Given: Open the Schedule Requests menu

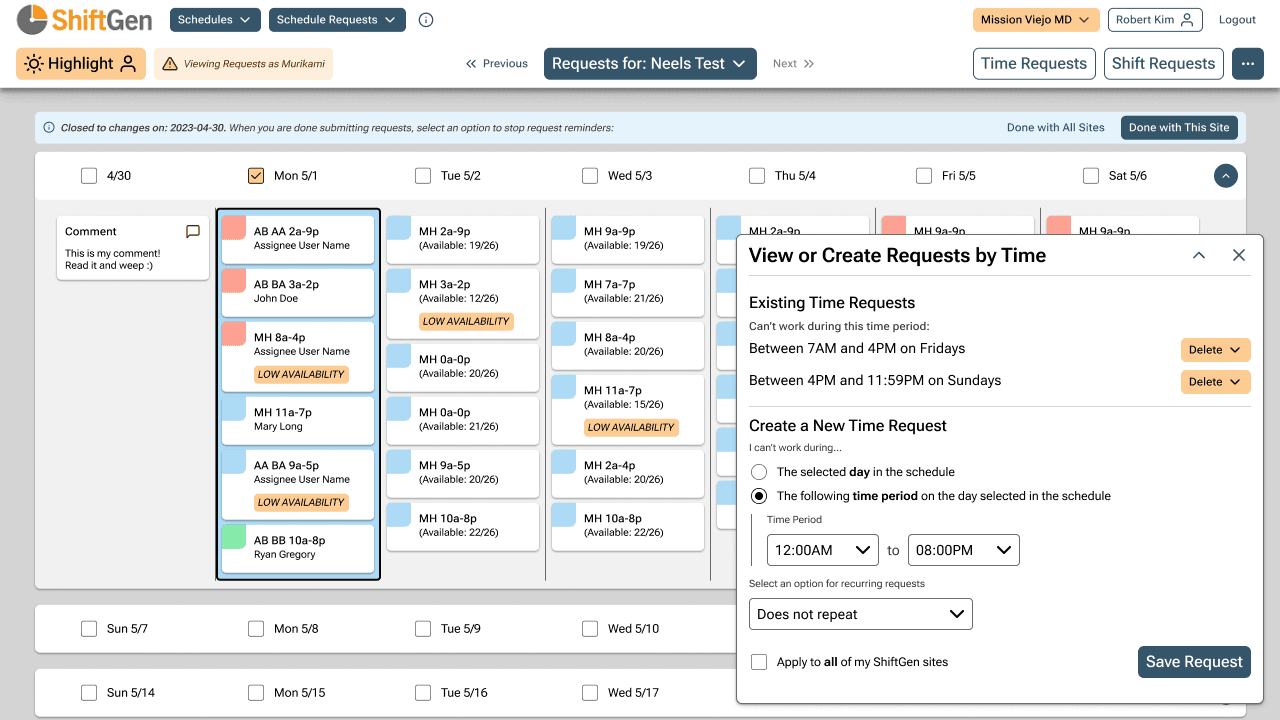Looking at the screenshot, I should point(337,20).
